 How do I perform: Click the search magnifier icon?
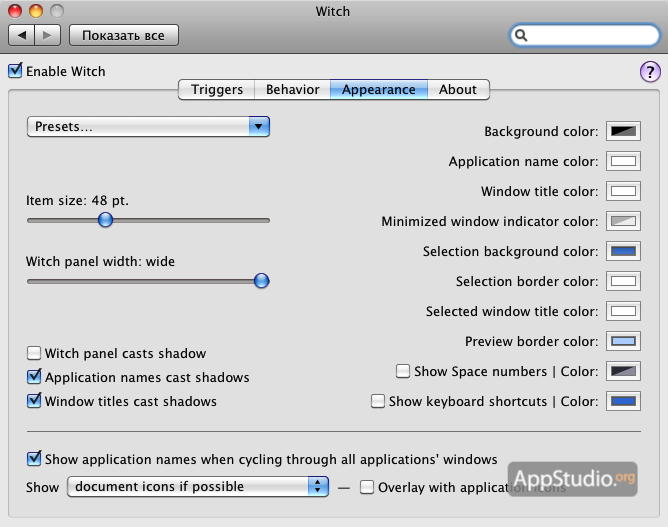521,35
